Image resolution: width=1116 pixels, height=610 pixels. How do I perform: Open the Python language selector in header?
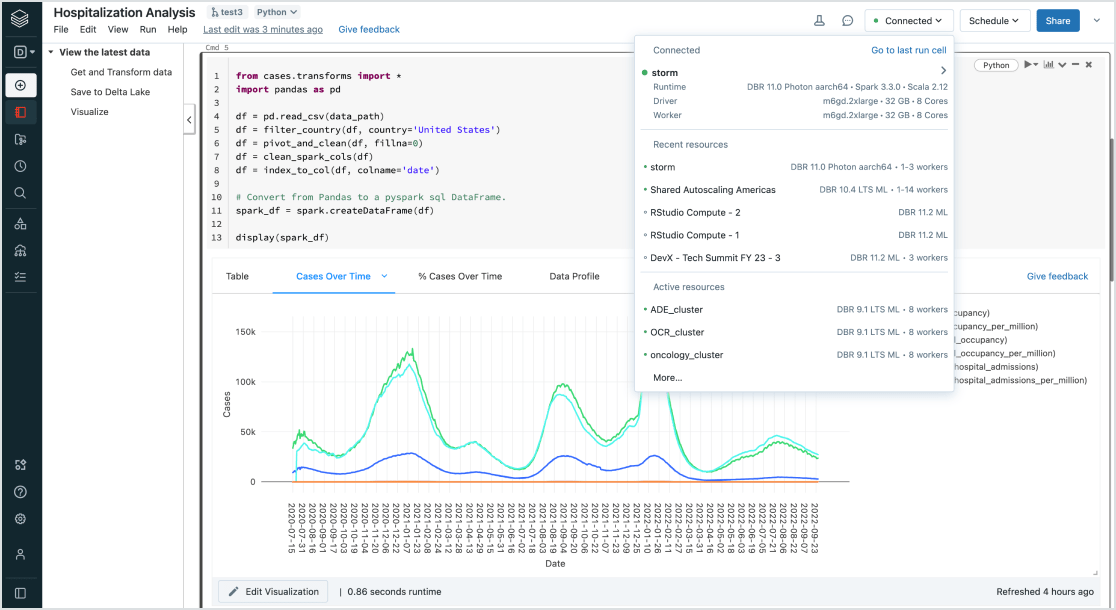tap(277, 13)
